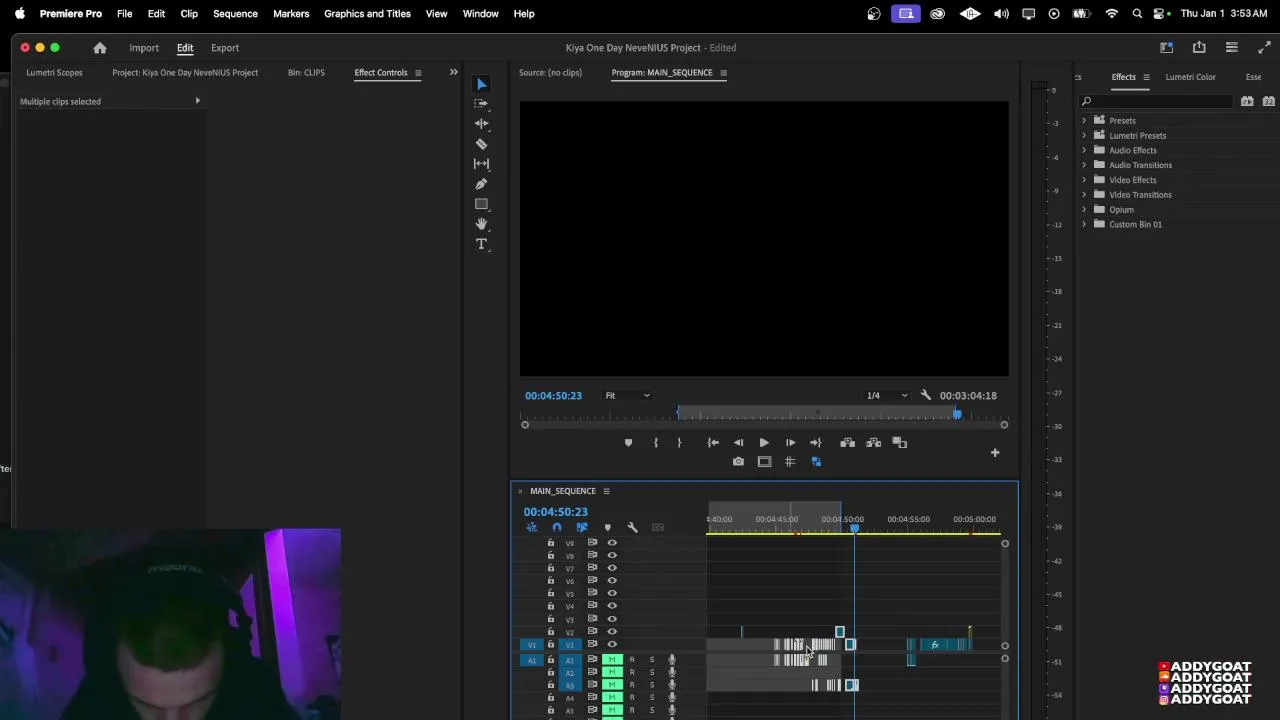1280x720 pixels.
Task: Expand Opium effects folder
Action: click(1084, 210)
